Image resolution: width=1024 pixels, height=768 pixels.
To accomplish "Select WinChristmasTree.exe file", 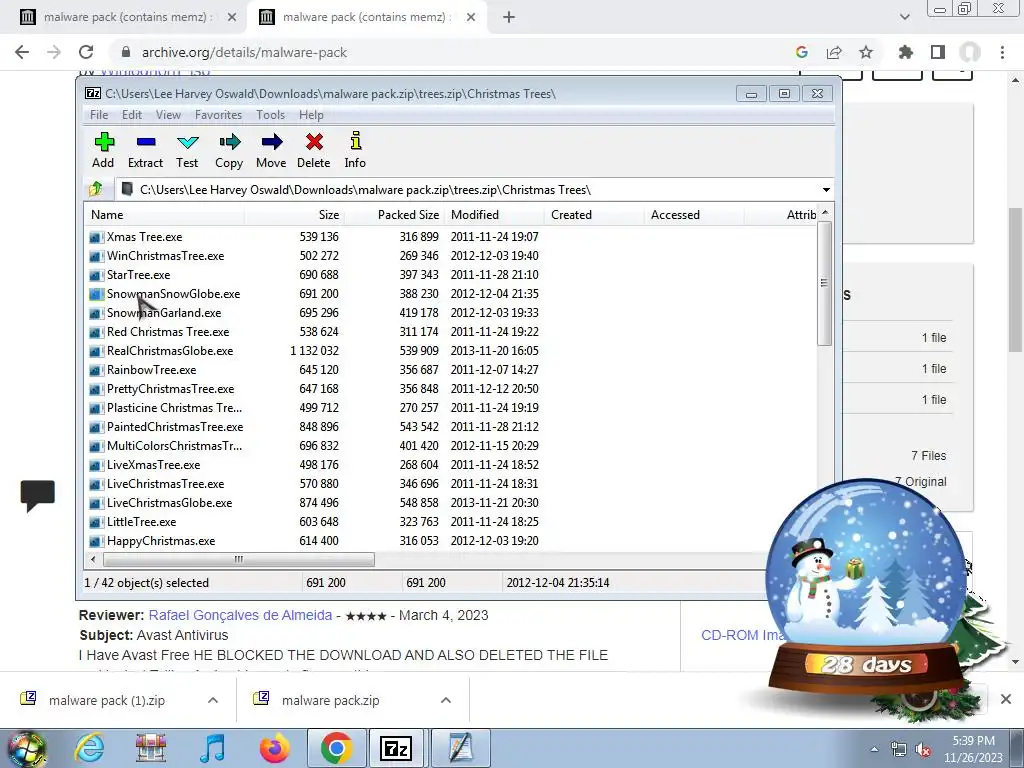I will [x=165, y=256].
